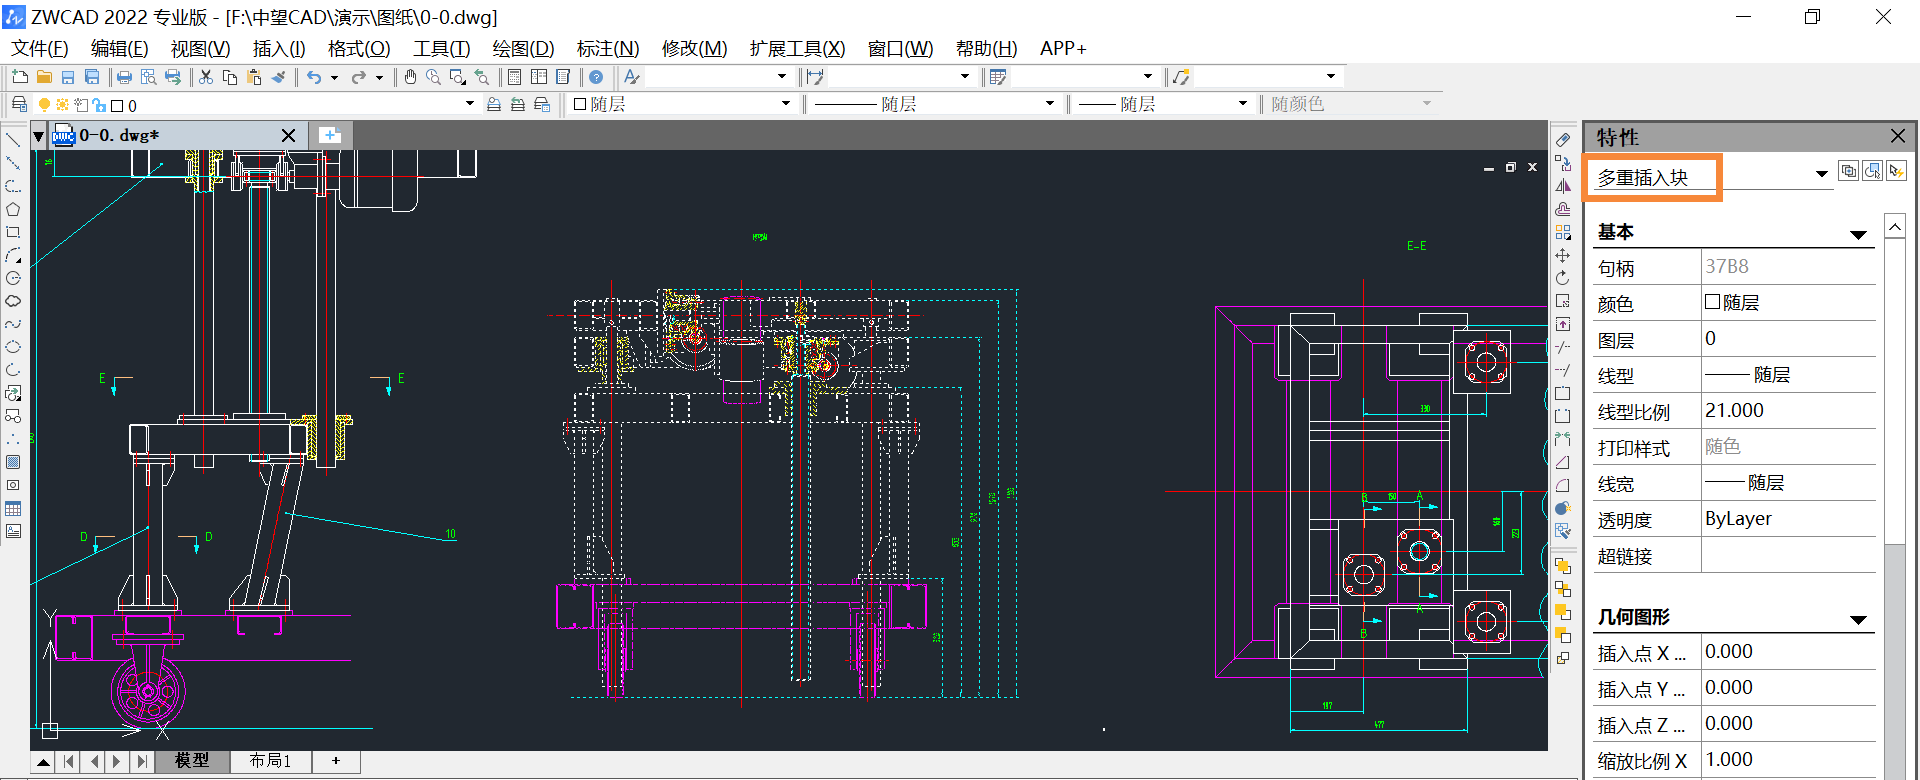The width and height of the screenshot is (1920, 780).
Task: Activate the Pan hand tool
Action: pos(410,77)
